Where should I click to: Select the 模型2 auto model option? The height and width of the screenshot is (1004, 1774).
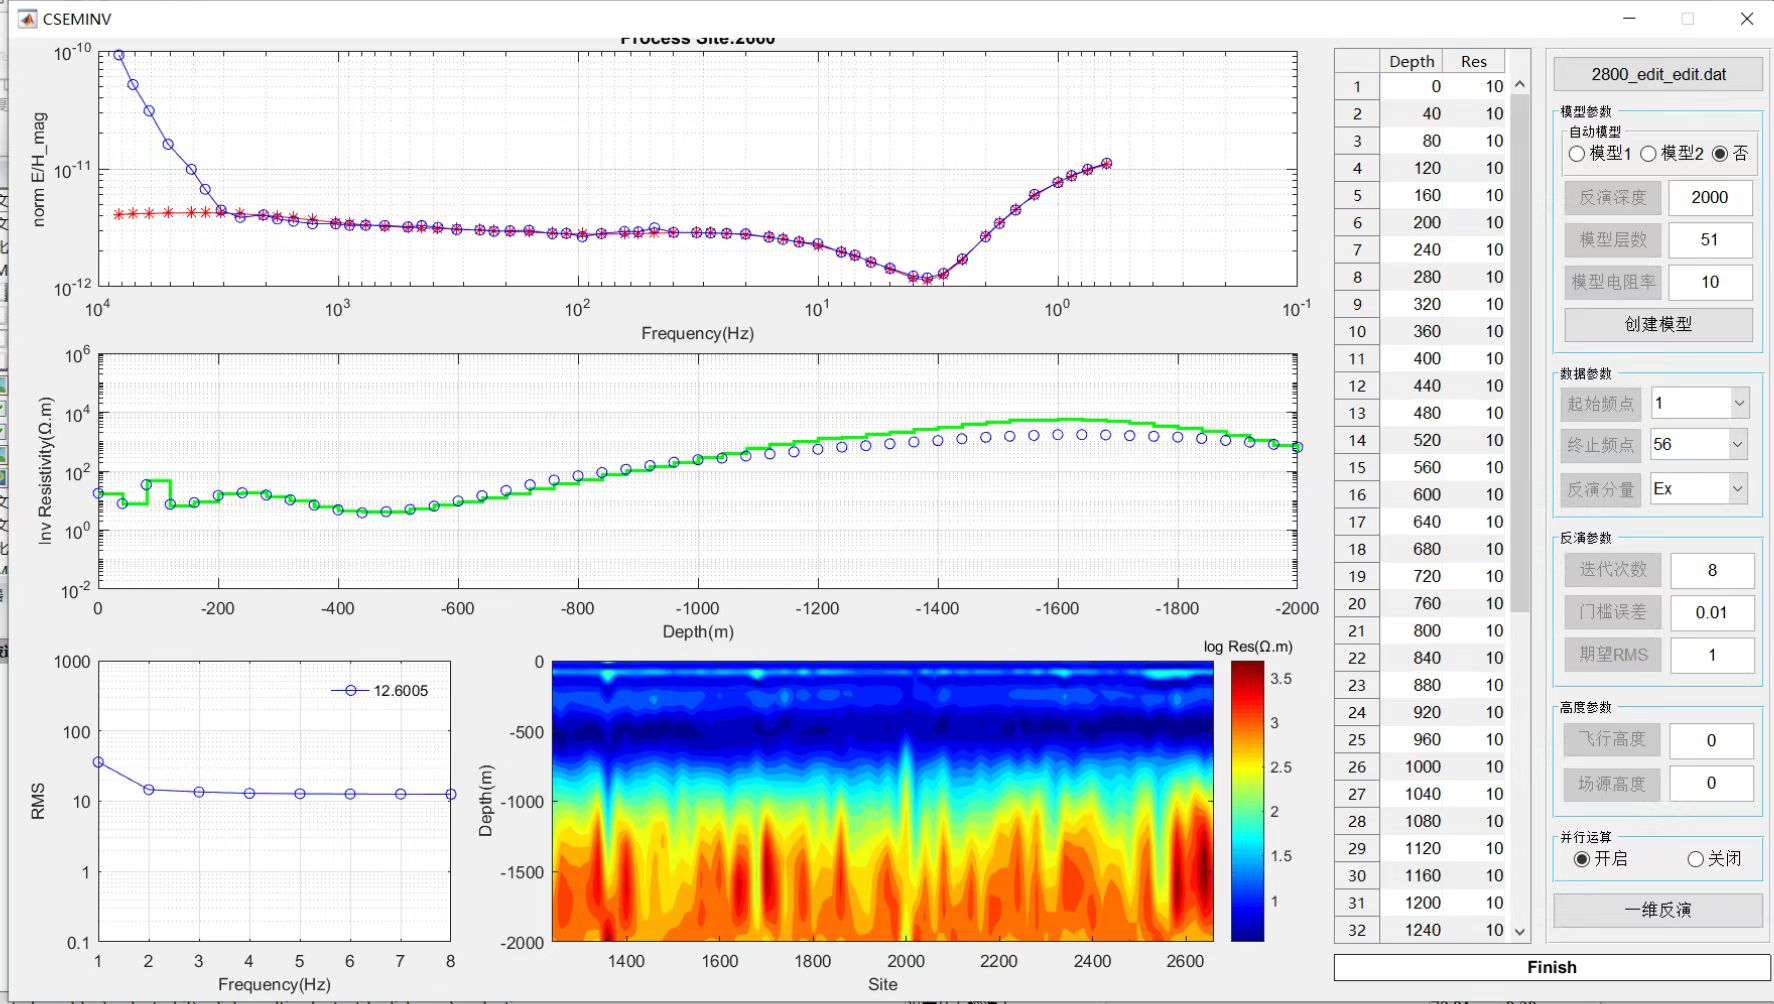click(1649, 154)
